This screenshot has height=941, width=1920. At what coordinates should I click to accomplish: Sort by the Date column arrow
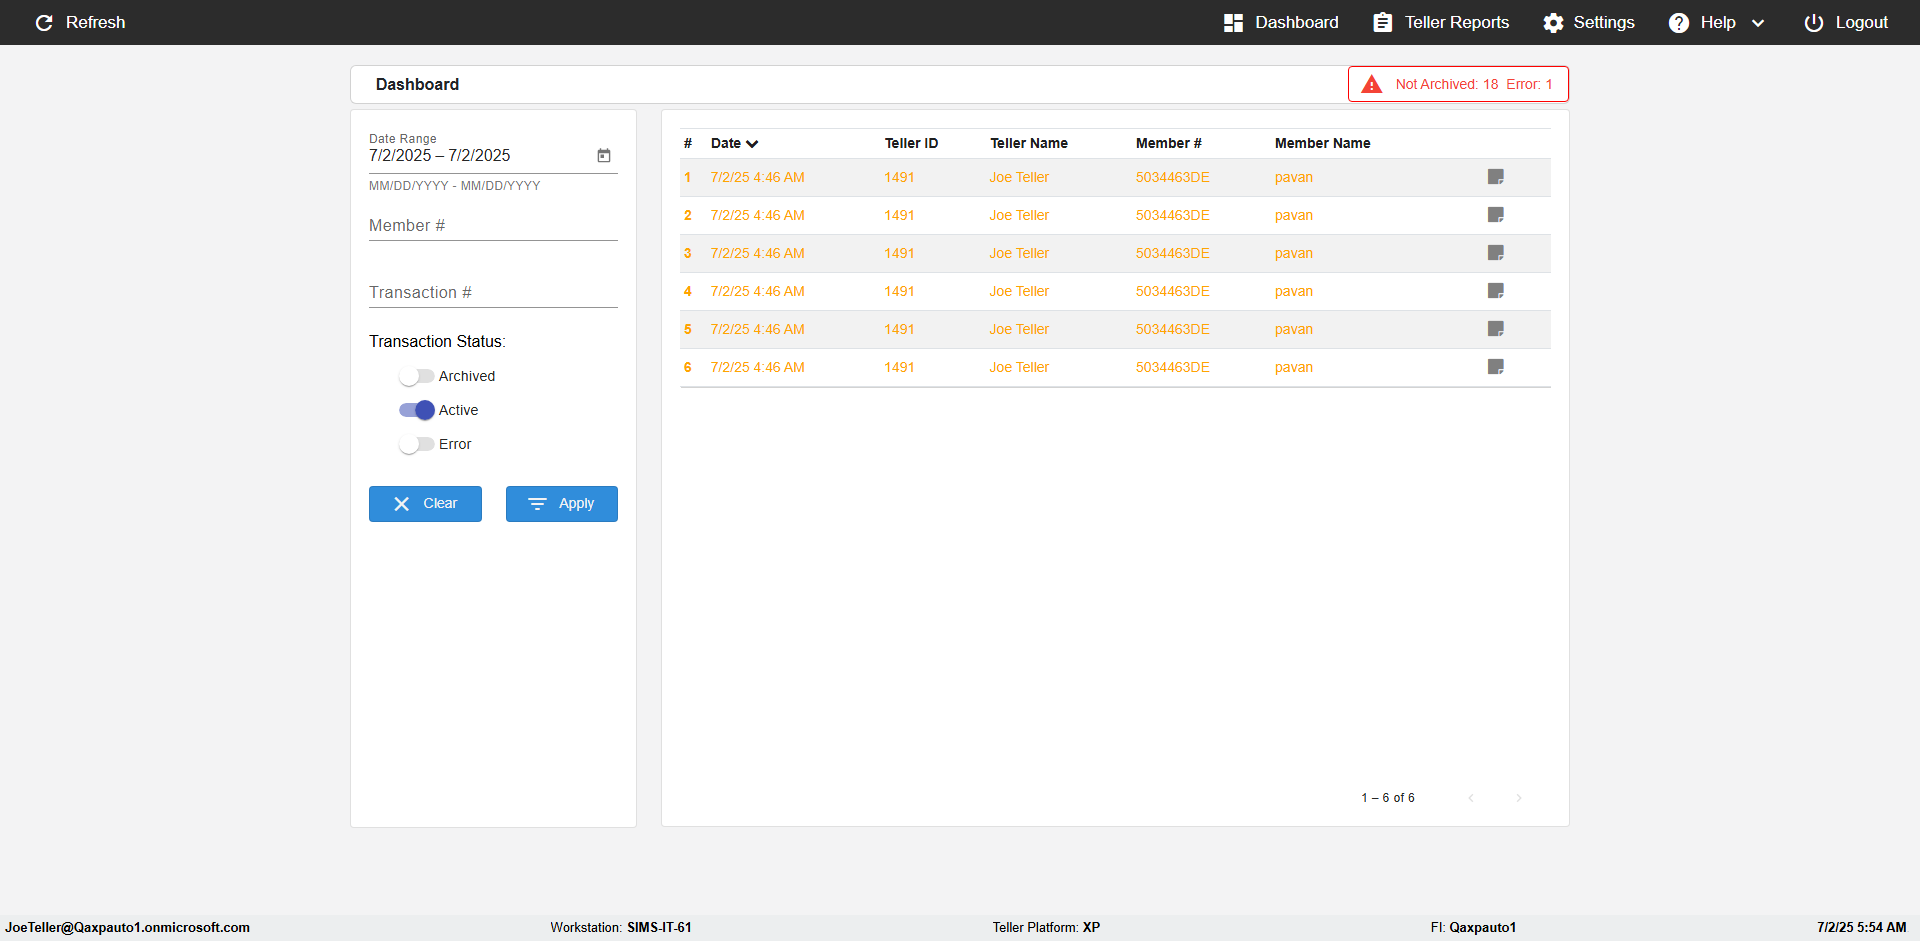[x=752, y=144]
